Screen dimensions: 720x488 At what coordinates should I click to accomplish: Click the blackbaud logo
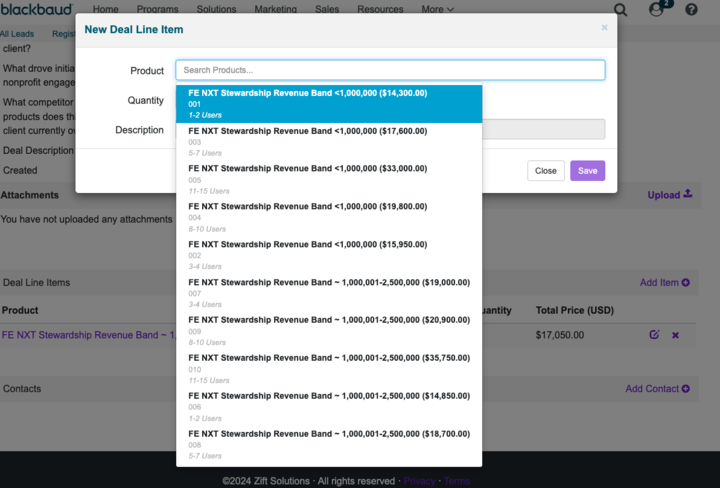(x=37, y=9)
